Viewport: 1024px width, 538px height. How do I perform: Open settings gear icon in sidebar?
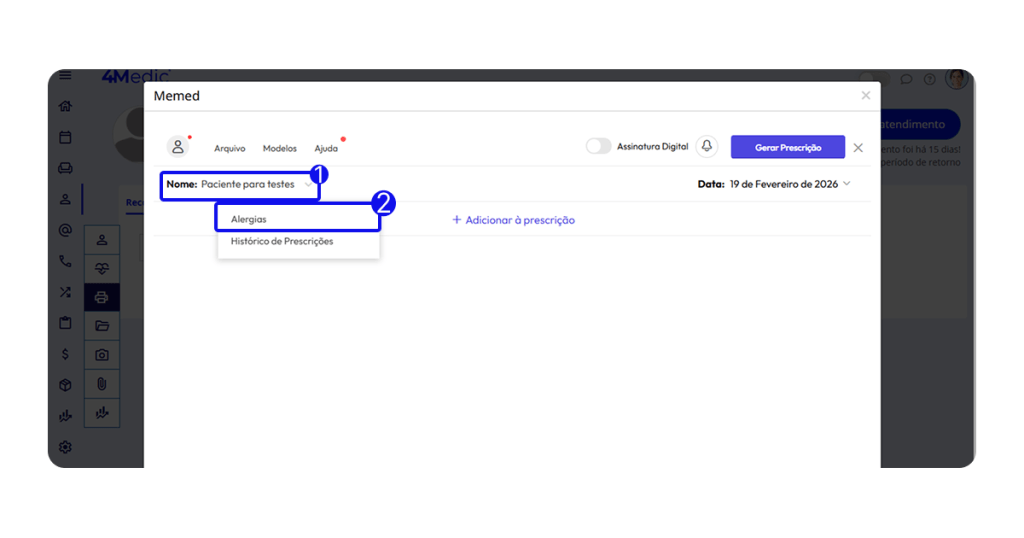pos(65,447)
